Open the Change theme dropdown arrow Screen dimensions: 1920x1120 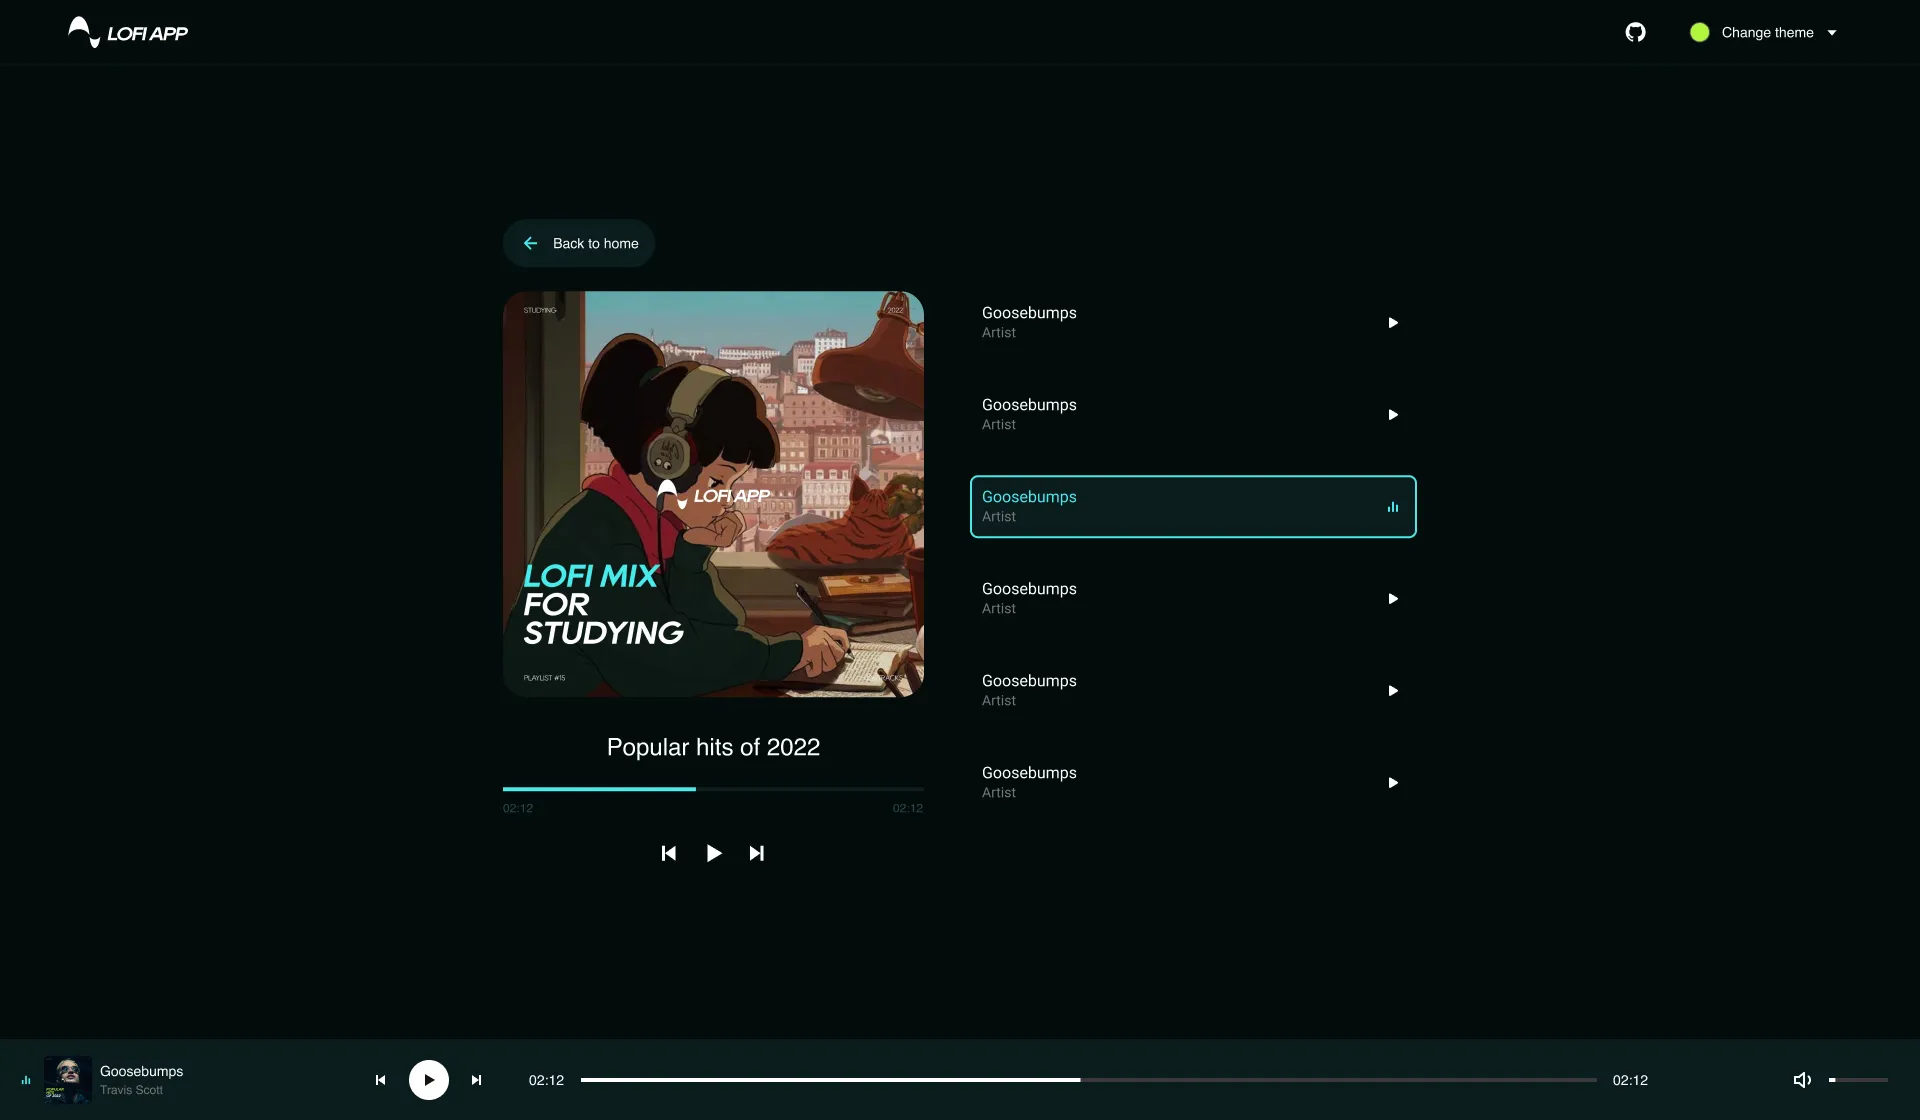point(1832,33)
